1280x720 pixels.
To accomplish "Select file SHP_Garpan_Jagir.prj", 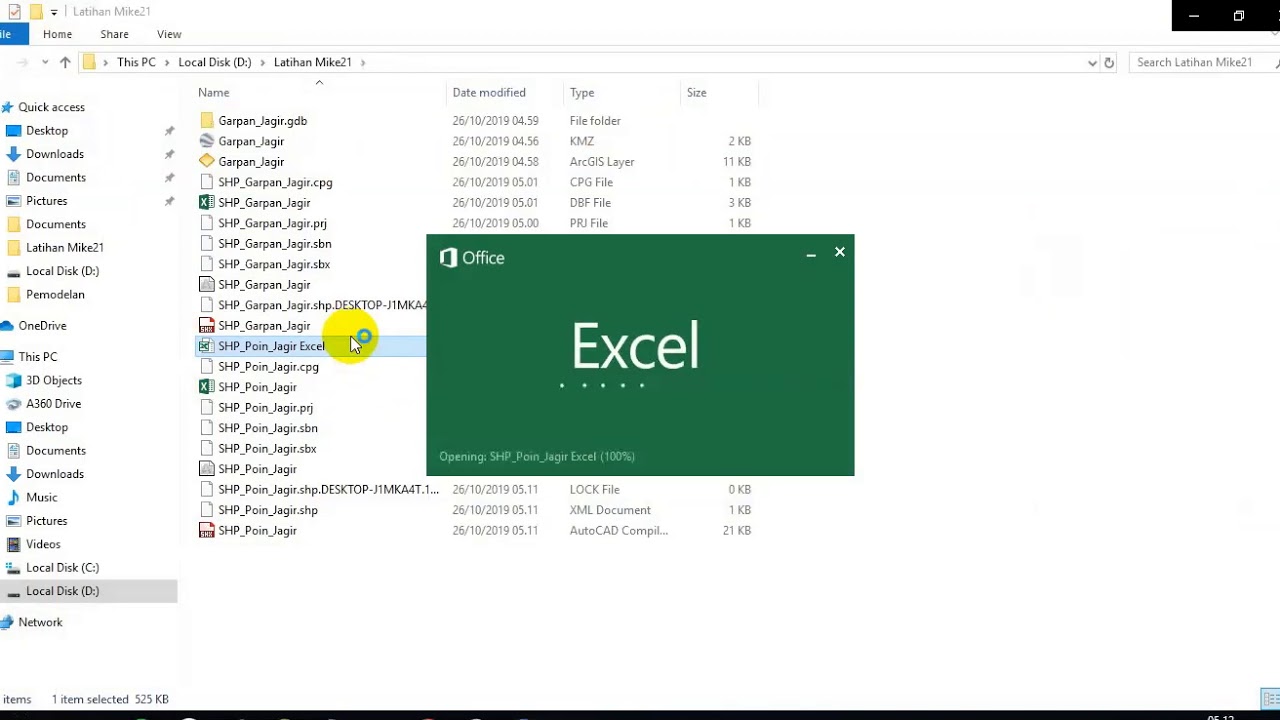I will [x=272, y=223].
